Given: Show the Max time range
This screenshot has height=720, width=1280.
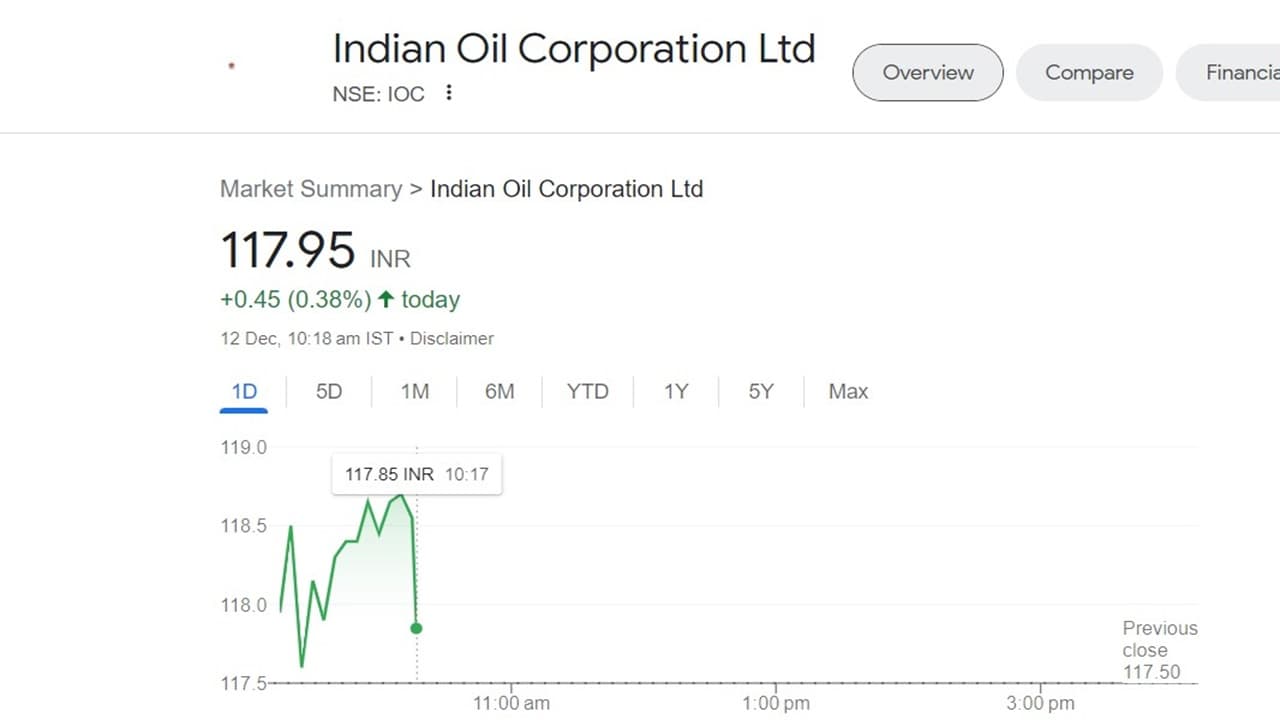Looking at the screenshot, I should (x=848, y=391).
